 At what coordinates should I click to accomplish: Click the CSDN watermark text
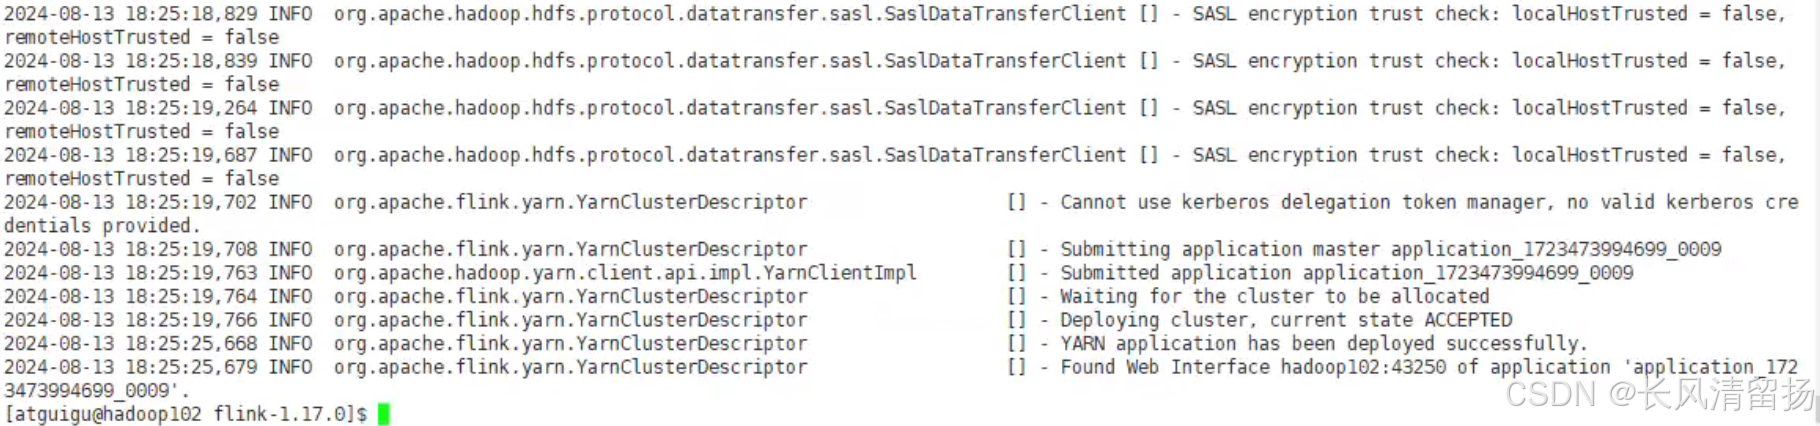(1660, 394)
